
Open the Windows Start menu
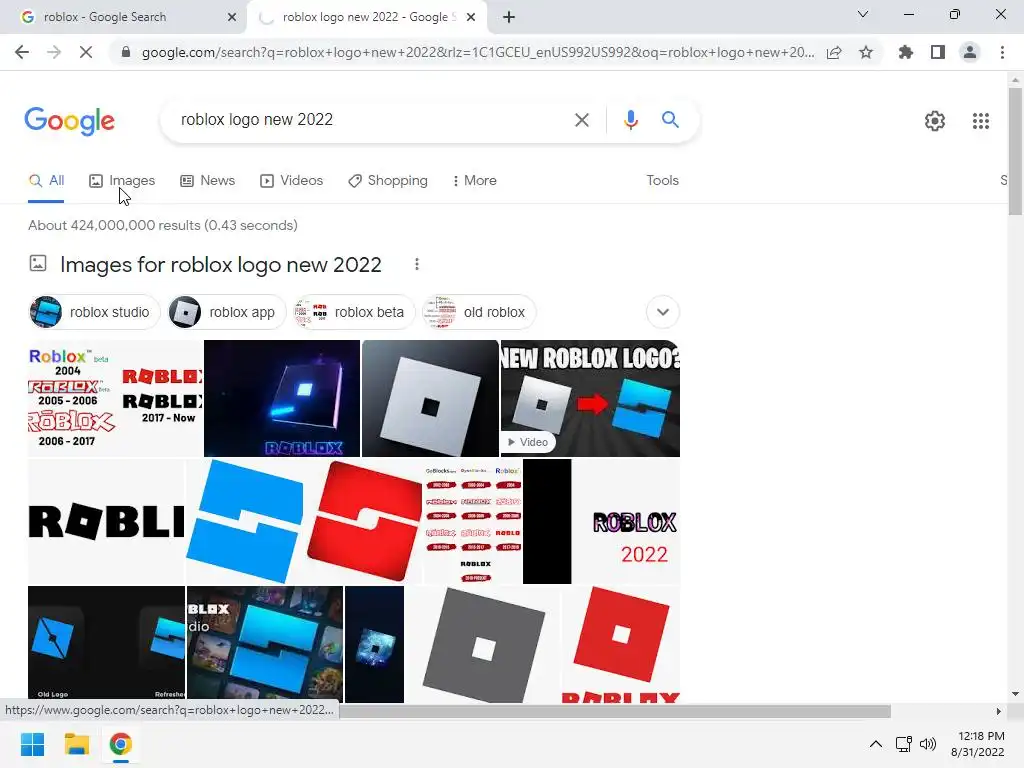point(33,744)
